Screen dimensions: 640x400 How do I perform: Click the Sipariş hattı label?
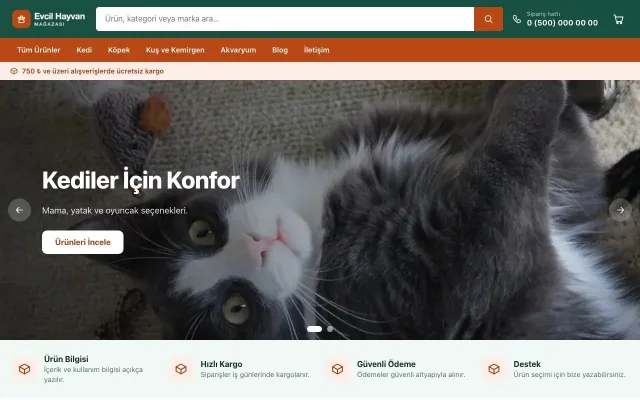543,14
